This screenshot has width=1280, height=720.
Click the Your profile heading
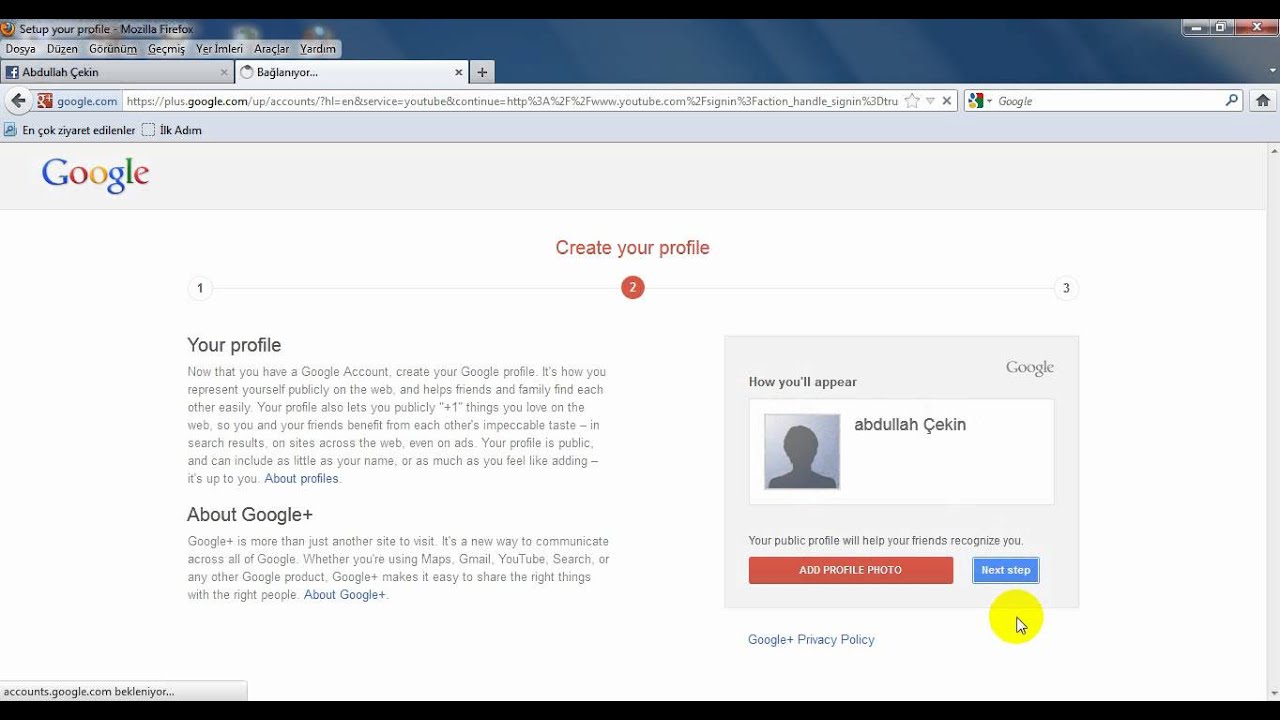coord(234,345)
